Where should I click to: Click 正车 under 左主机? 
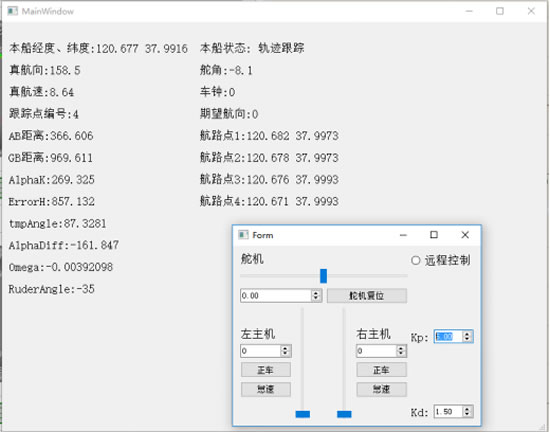(266, 370)
